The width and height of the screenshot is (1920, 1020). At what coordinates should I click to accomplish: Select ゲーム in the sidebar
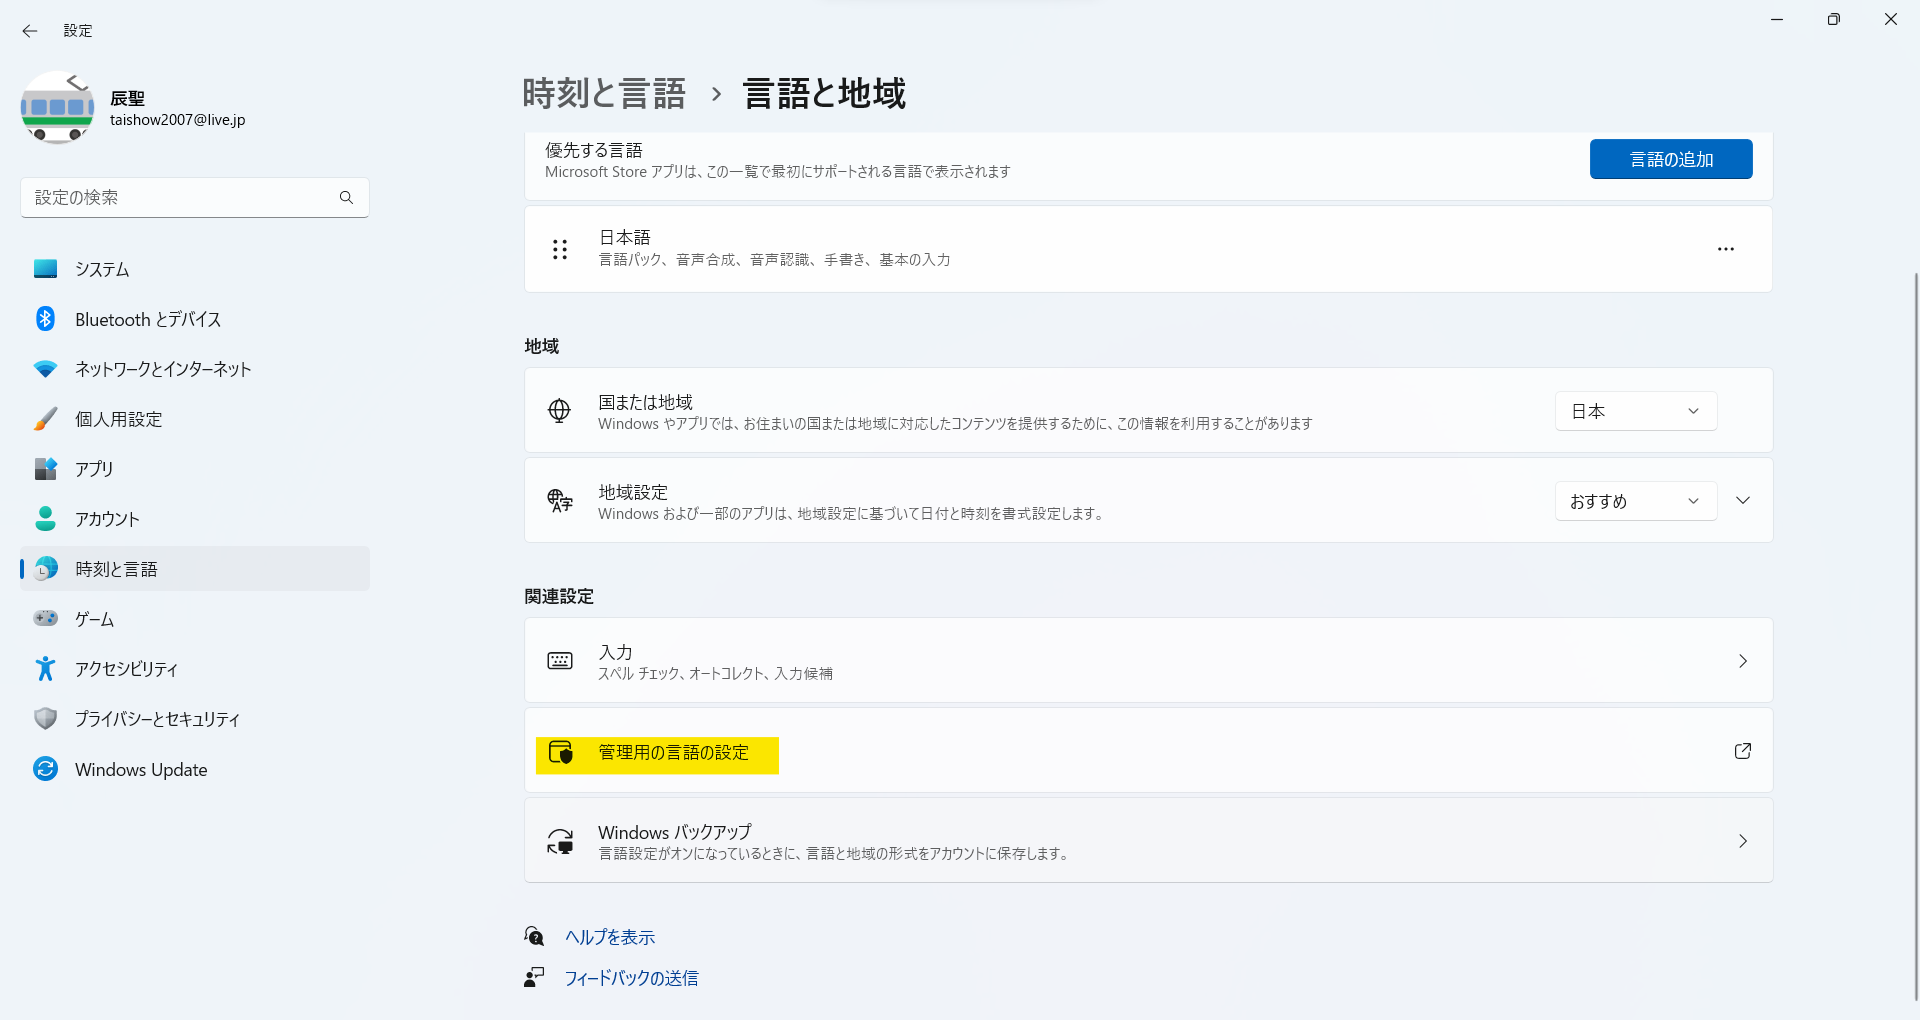[195, 619]
